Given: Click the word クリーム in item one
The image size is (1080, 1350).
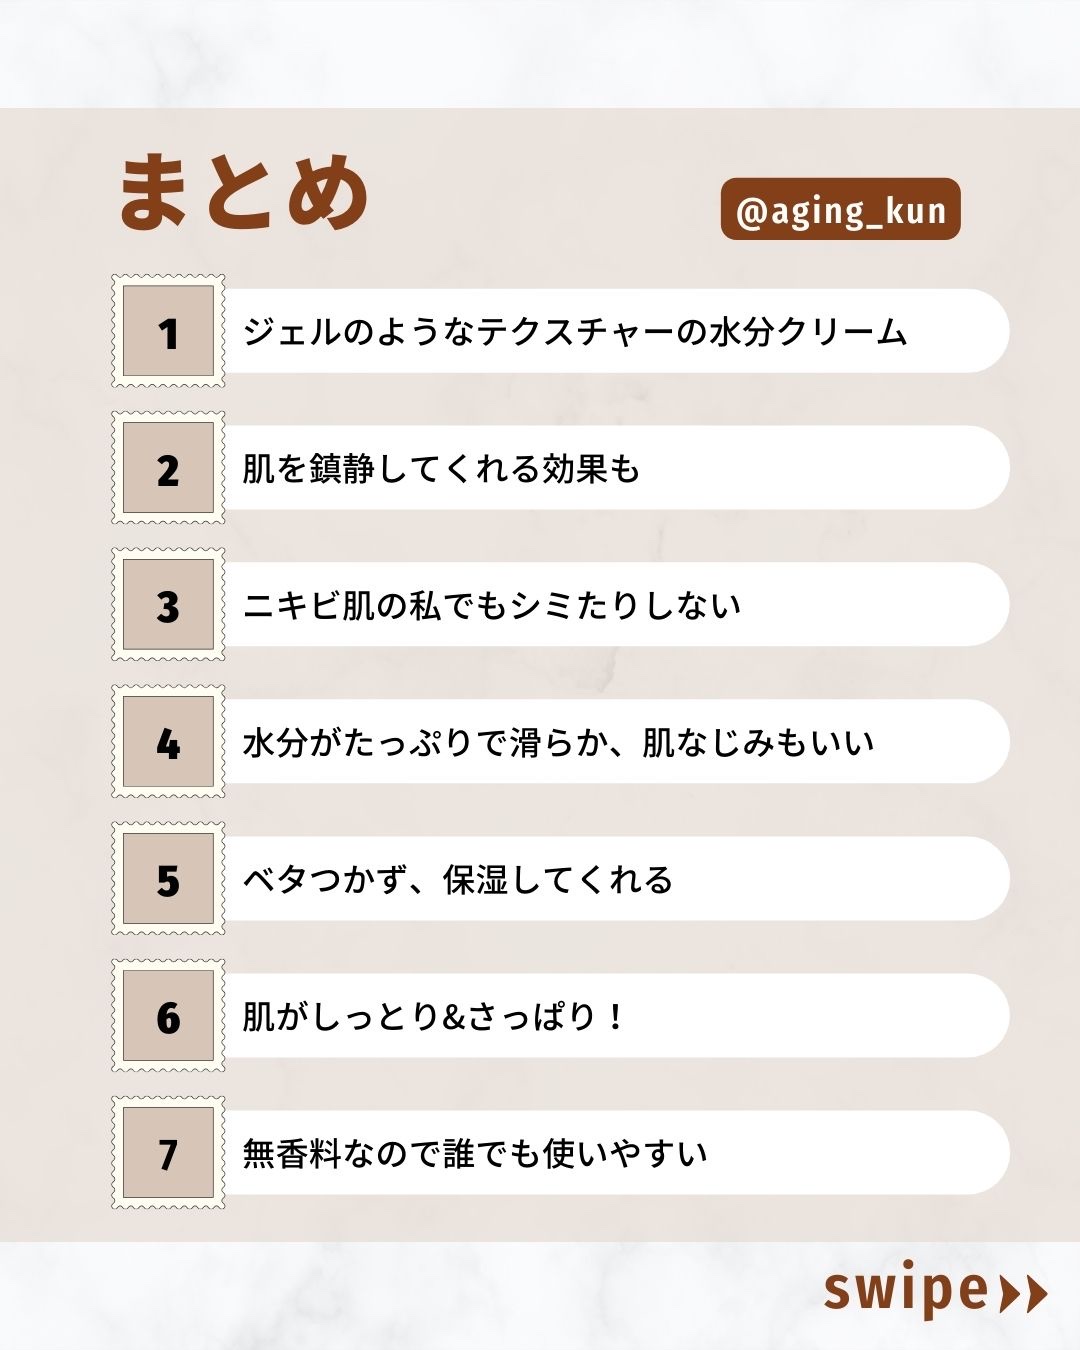Looking at the screenshot, I should coord(841,332).
